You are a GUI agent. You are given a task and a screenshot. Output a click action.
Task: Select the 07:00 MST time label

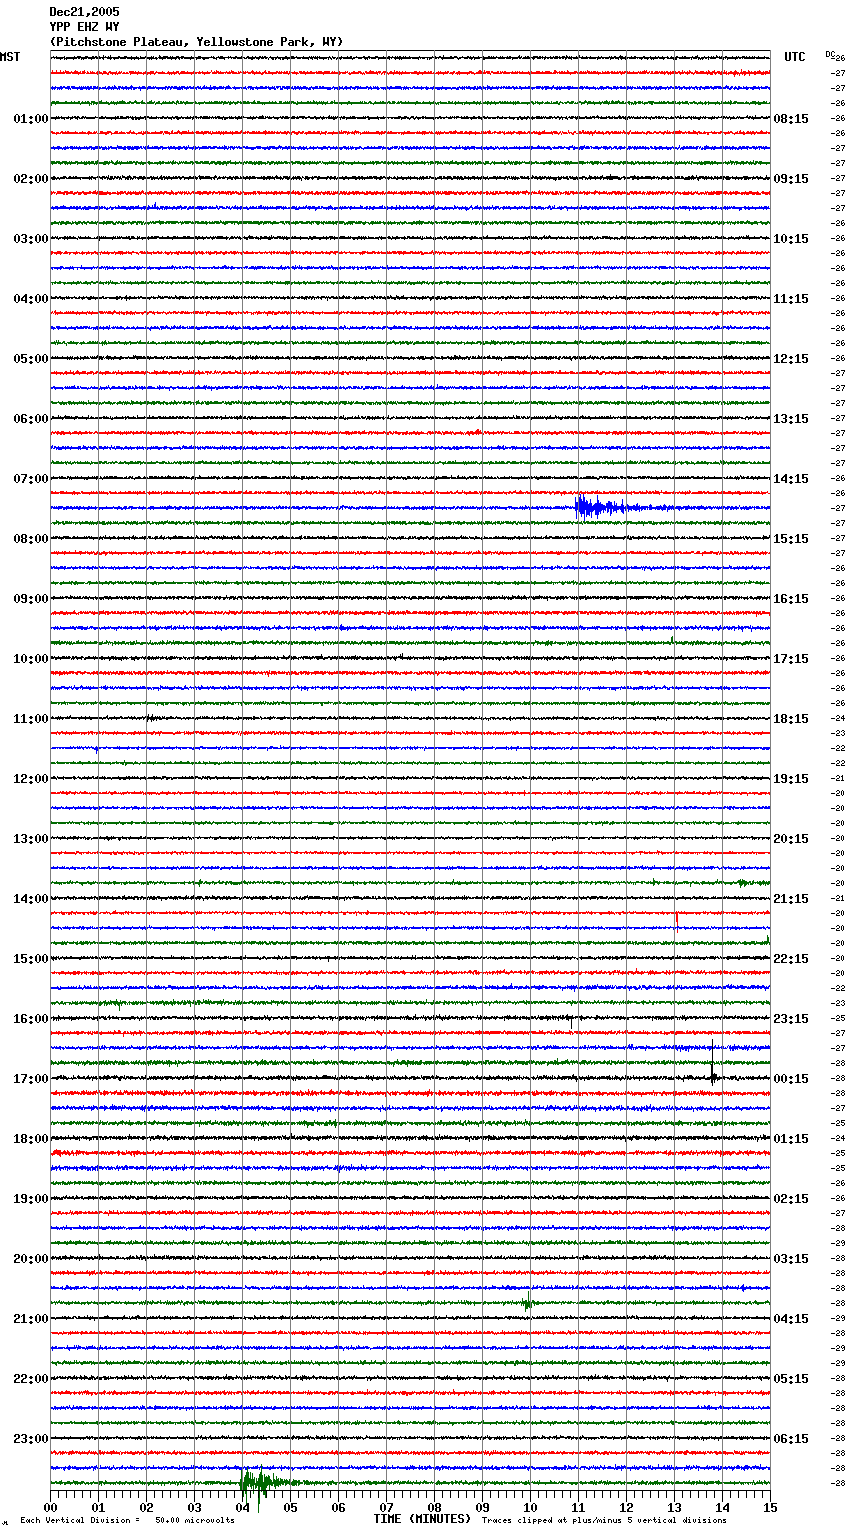[x=30, y=479]
